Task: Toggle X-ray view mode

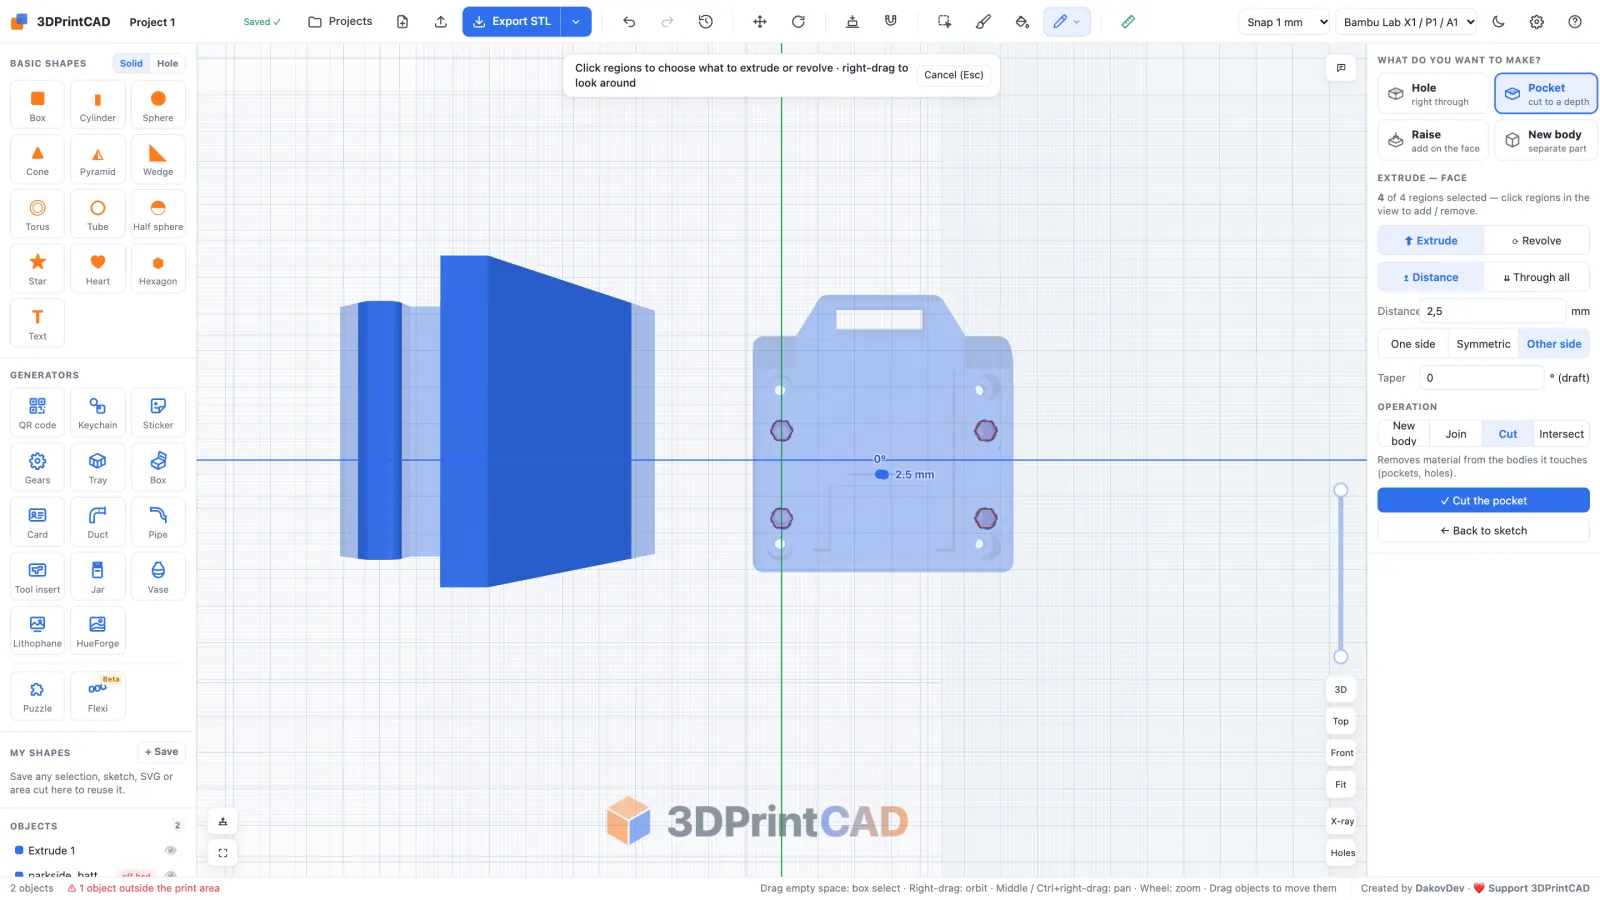Action: [x=1342, y=821]
